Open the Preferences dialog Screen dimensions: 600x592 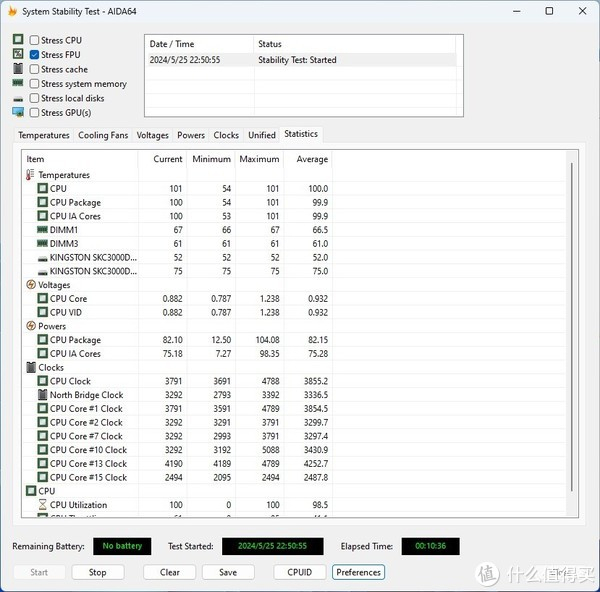click(359, 572)
